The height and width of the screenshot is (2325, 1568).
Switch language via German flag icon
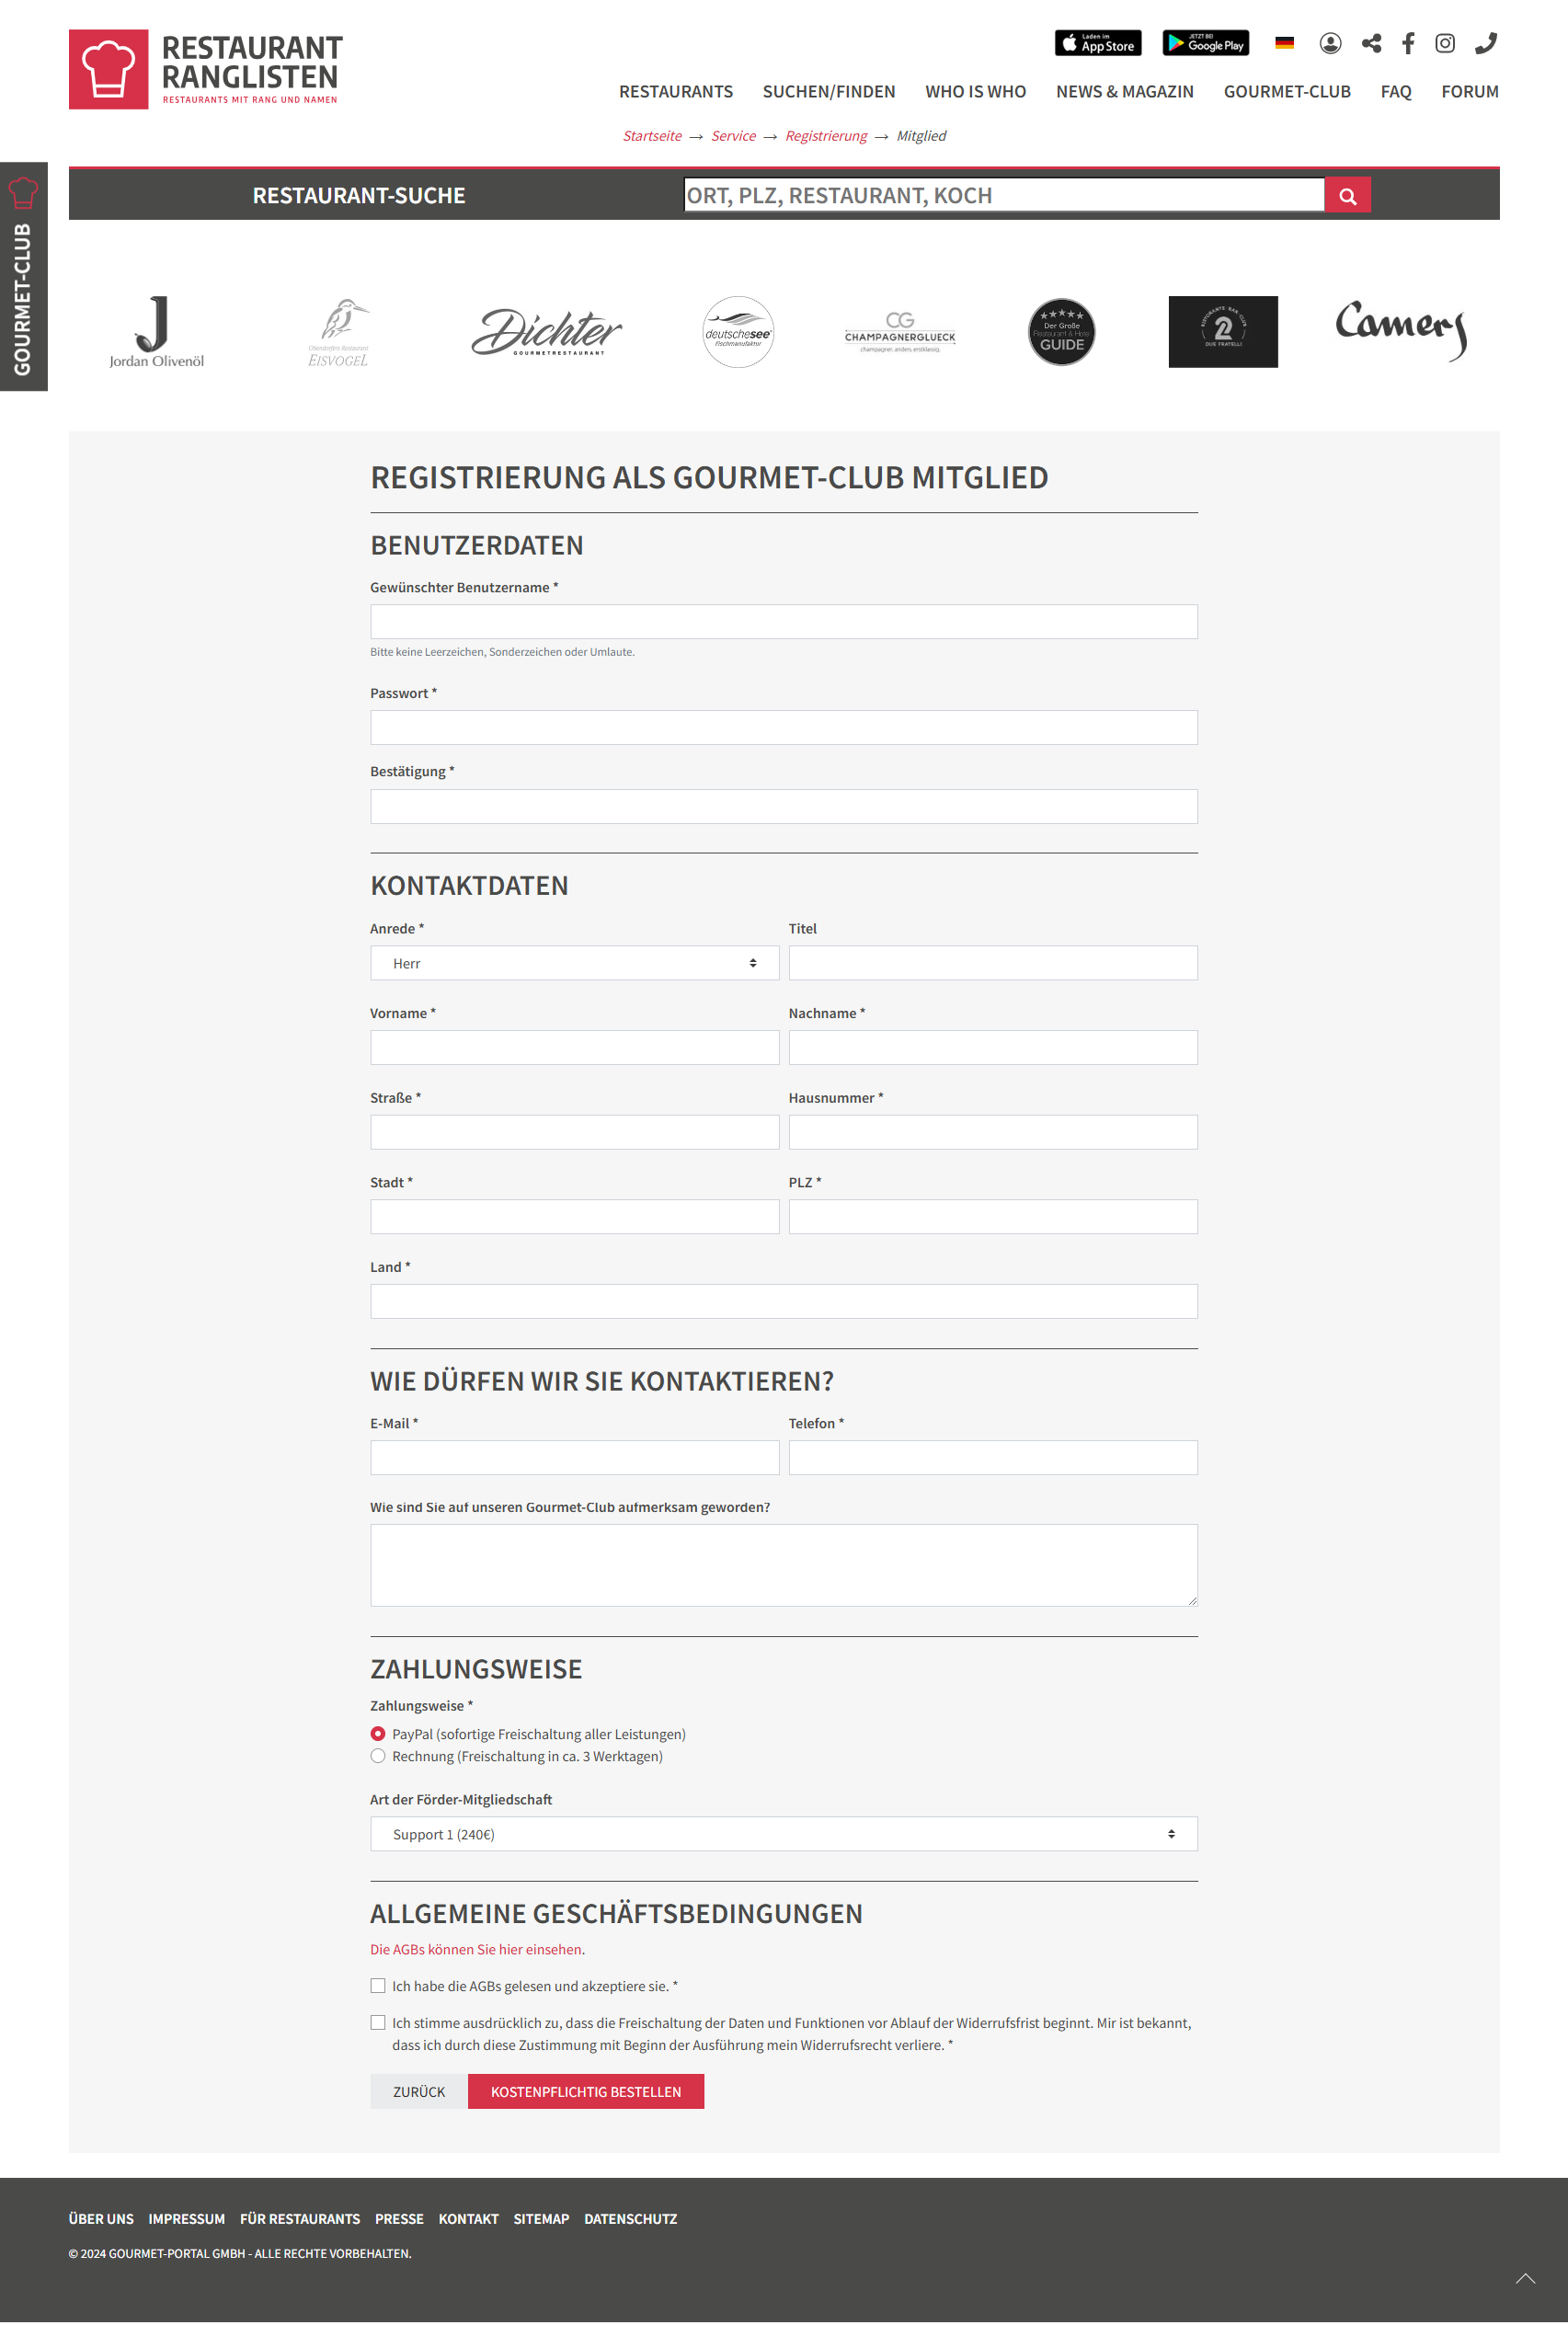pos(1284,43)
